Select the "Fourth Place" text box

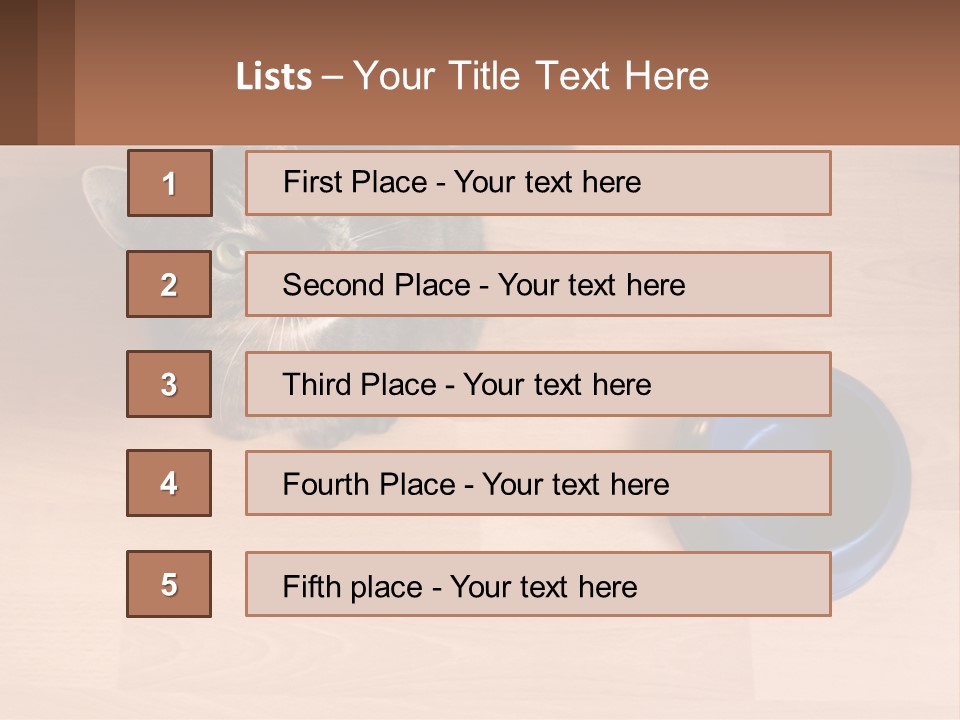pyautogui.click(x=538, y=484)
